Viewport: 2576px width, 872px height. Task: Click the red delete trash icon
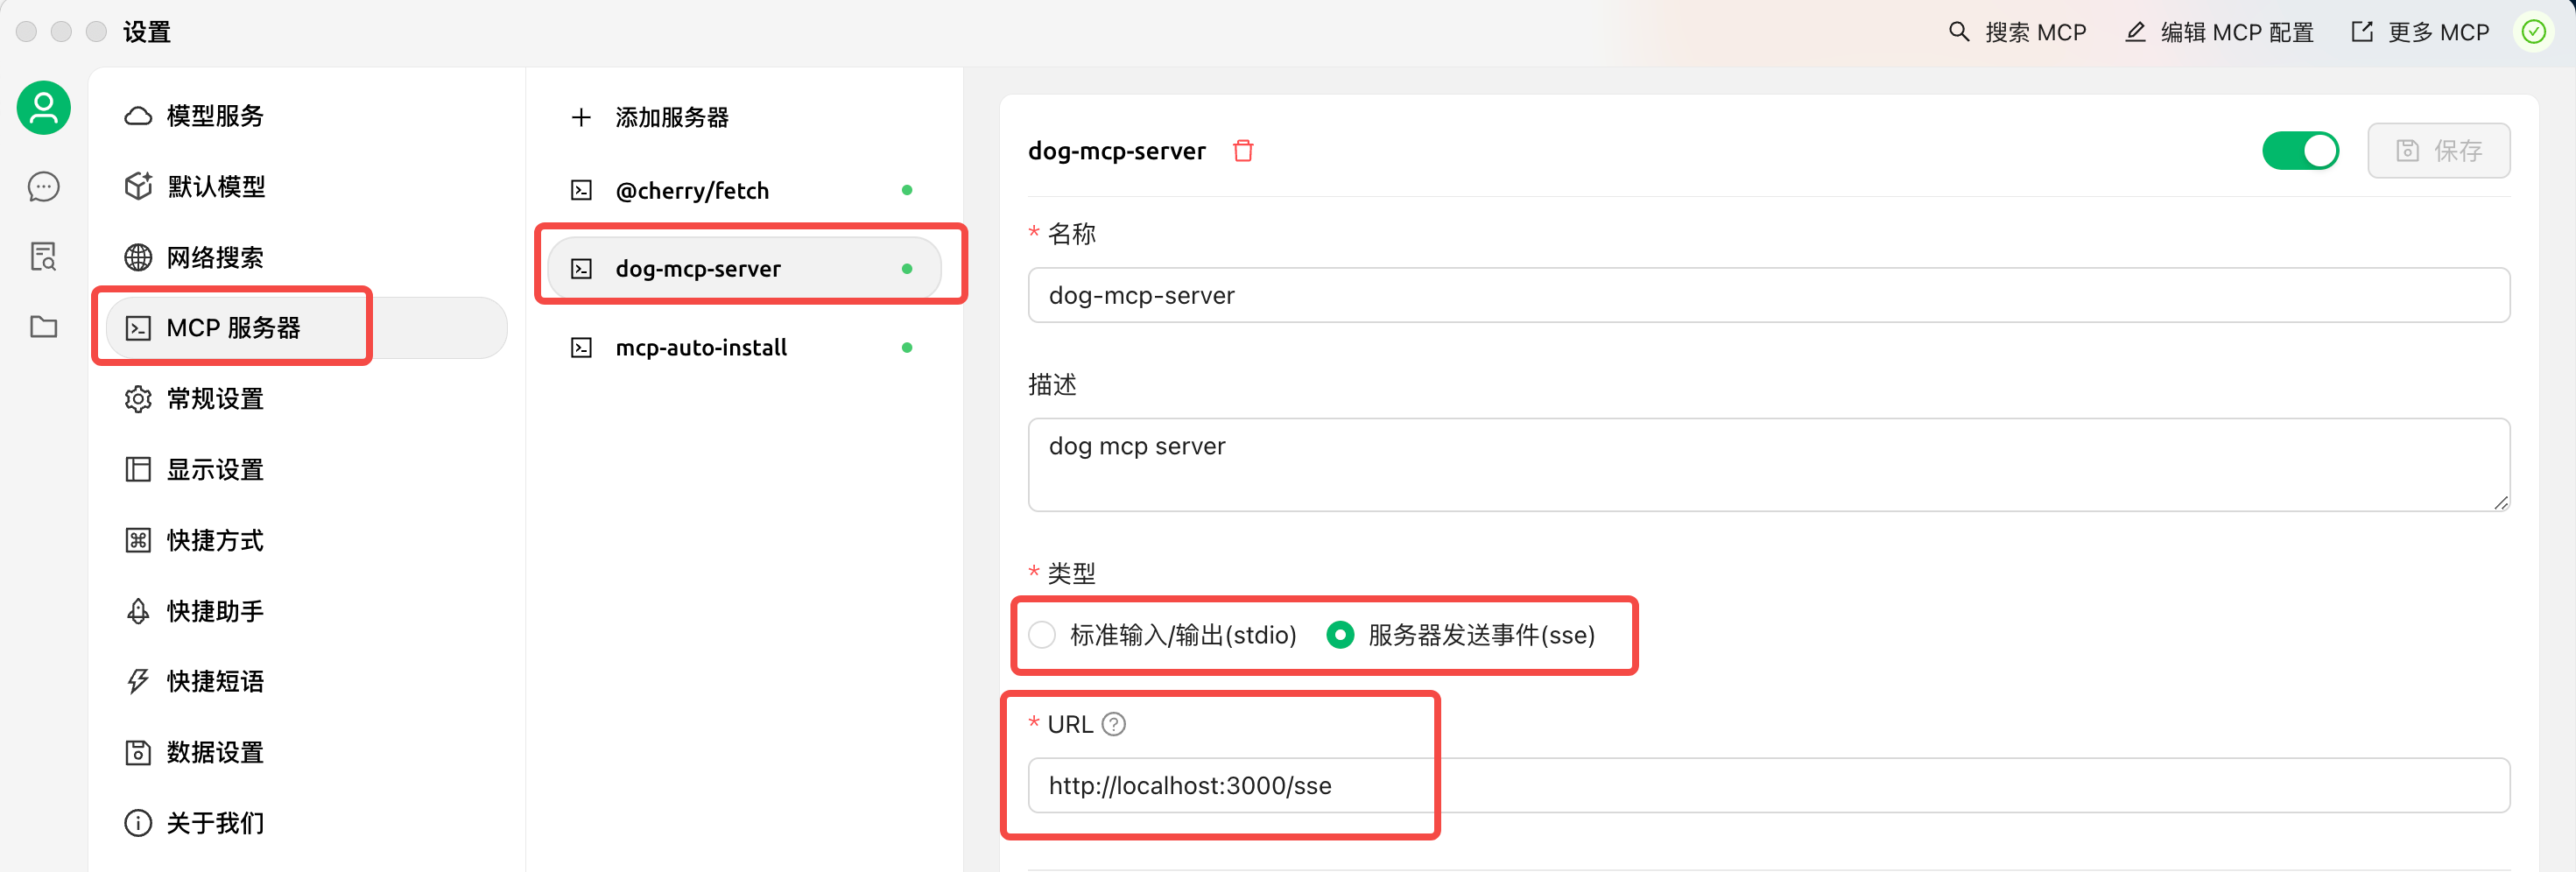click(x=1243, y=151)
